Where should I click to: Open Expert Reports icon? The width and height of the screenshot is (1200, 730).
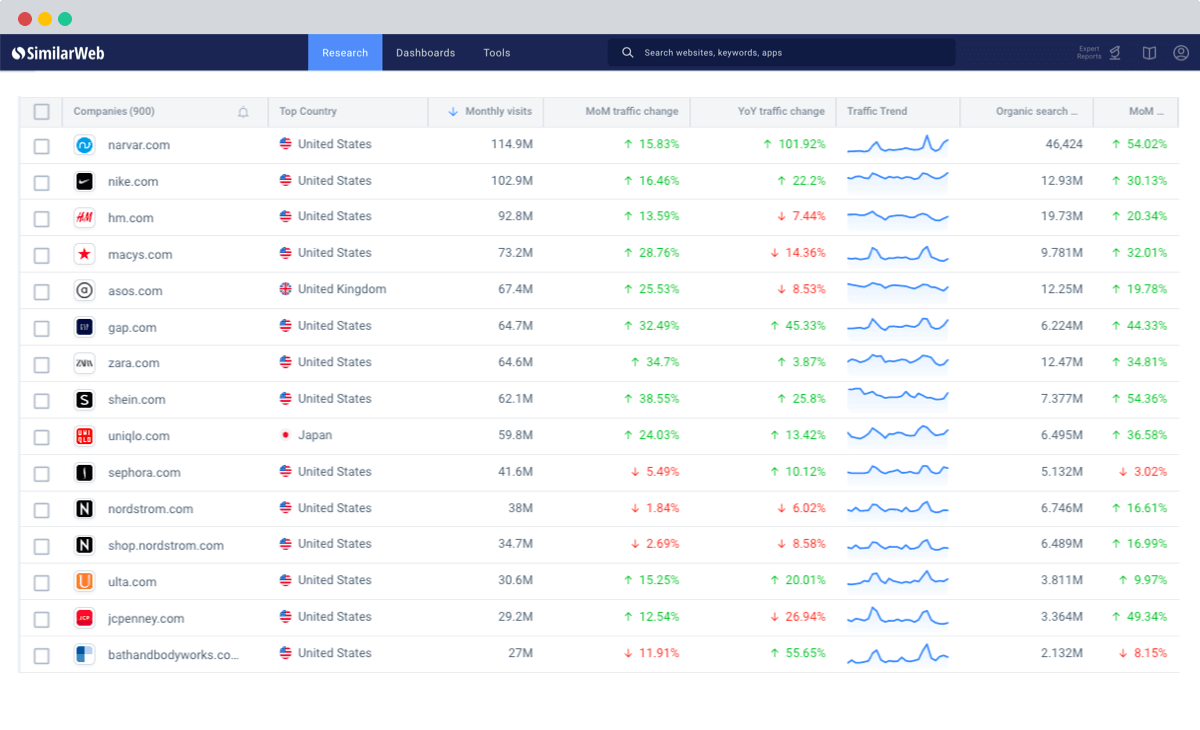click(x=1114, y=53)
